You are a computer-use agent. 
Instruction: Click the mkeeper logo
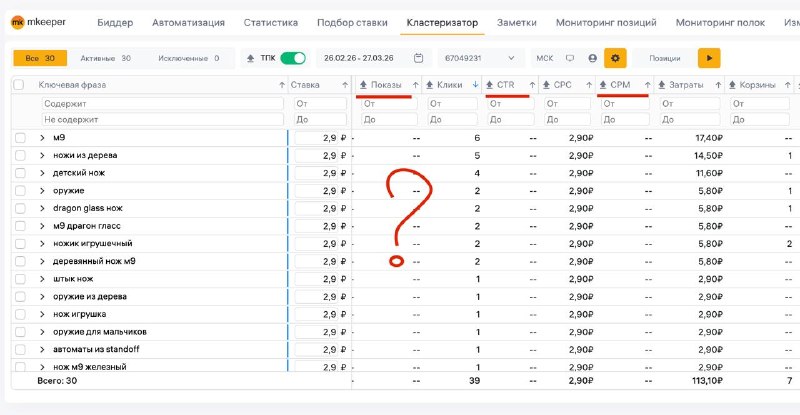(x=38, y=22)
